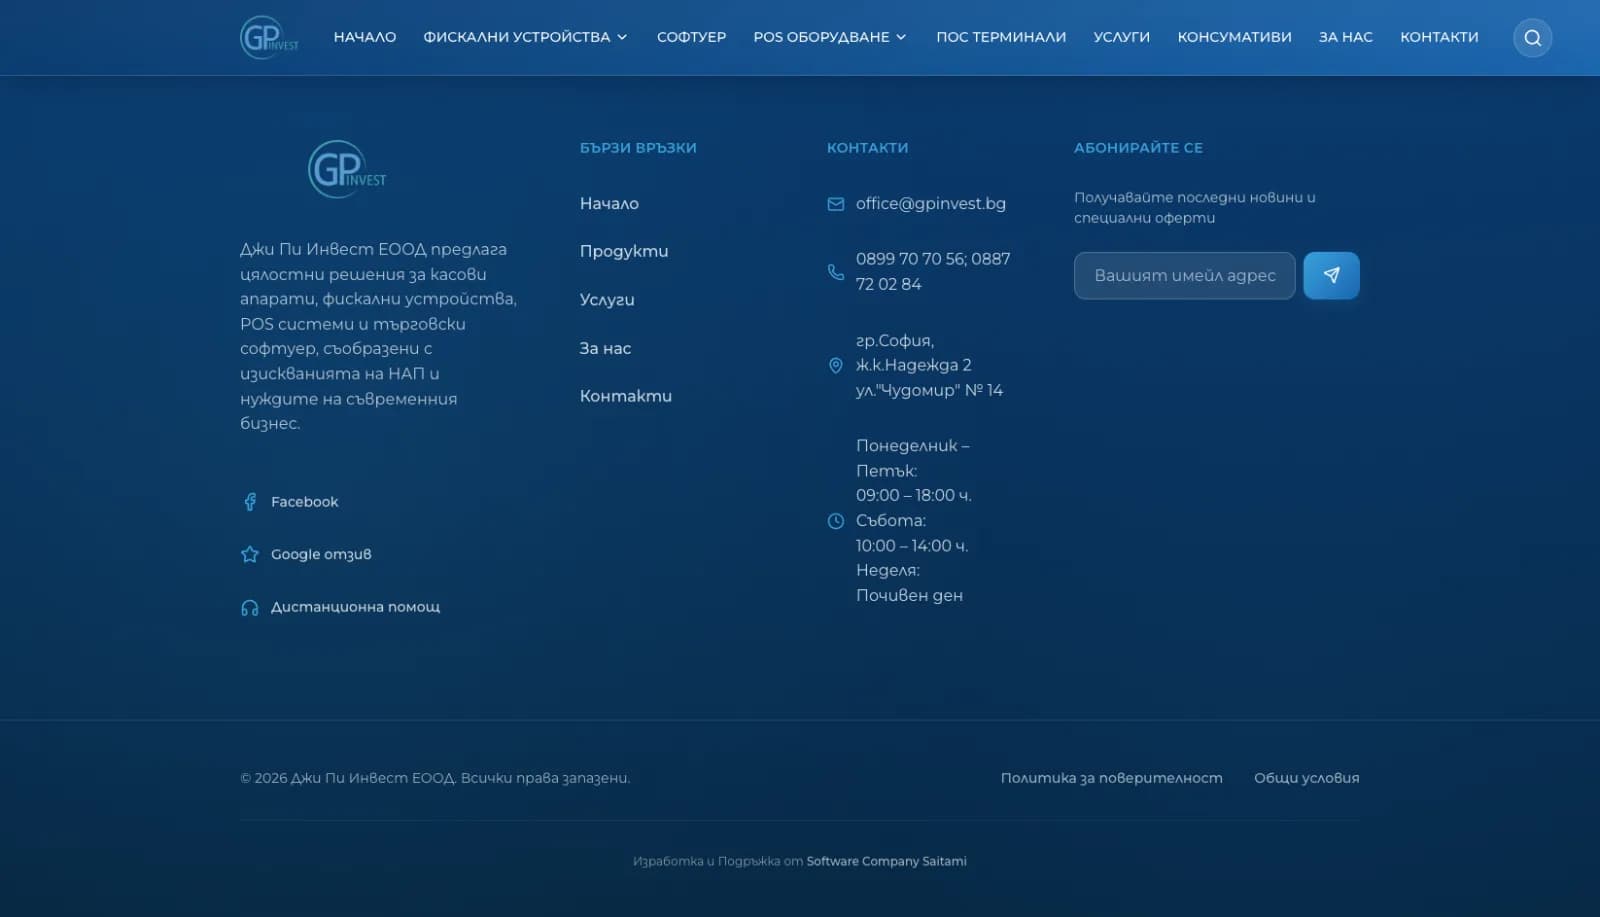Open the Software Company Saitami link
Screen dimensions: 1600x917
coord(887,861)
